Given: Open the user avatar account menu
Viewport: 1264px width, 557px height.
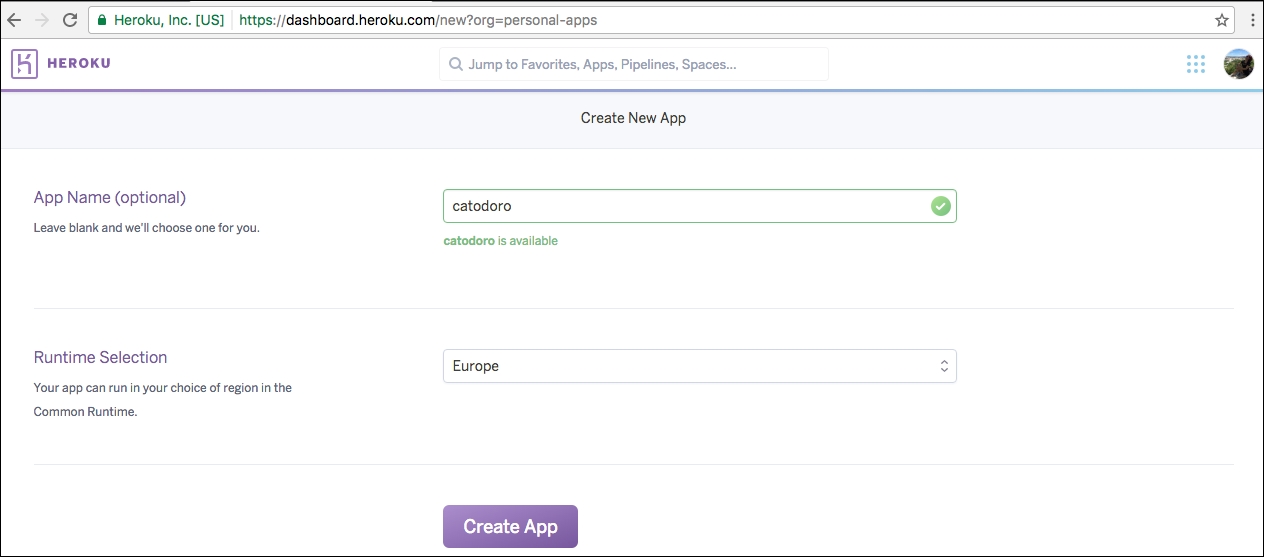Looking at the screenshot, I should coord(1238,64).
